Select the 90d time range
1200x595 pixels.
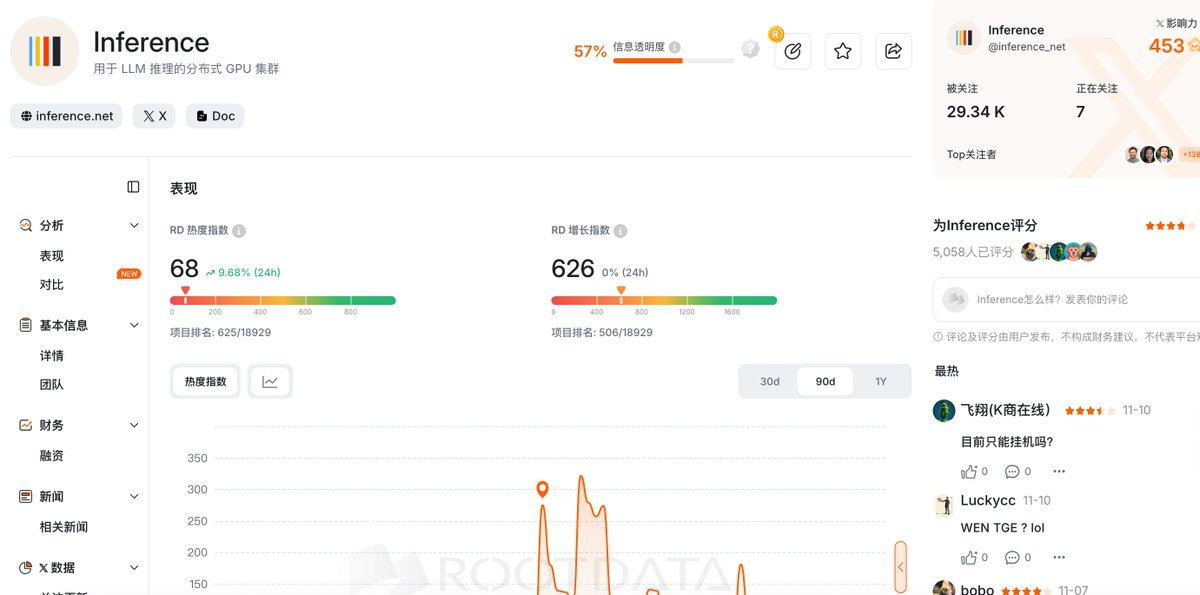tap(825, 381)
